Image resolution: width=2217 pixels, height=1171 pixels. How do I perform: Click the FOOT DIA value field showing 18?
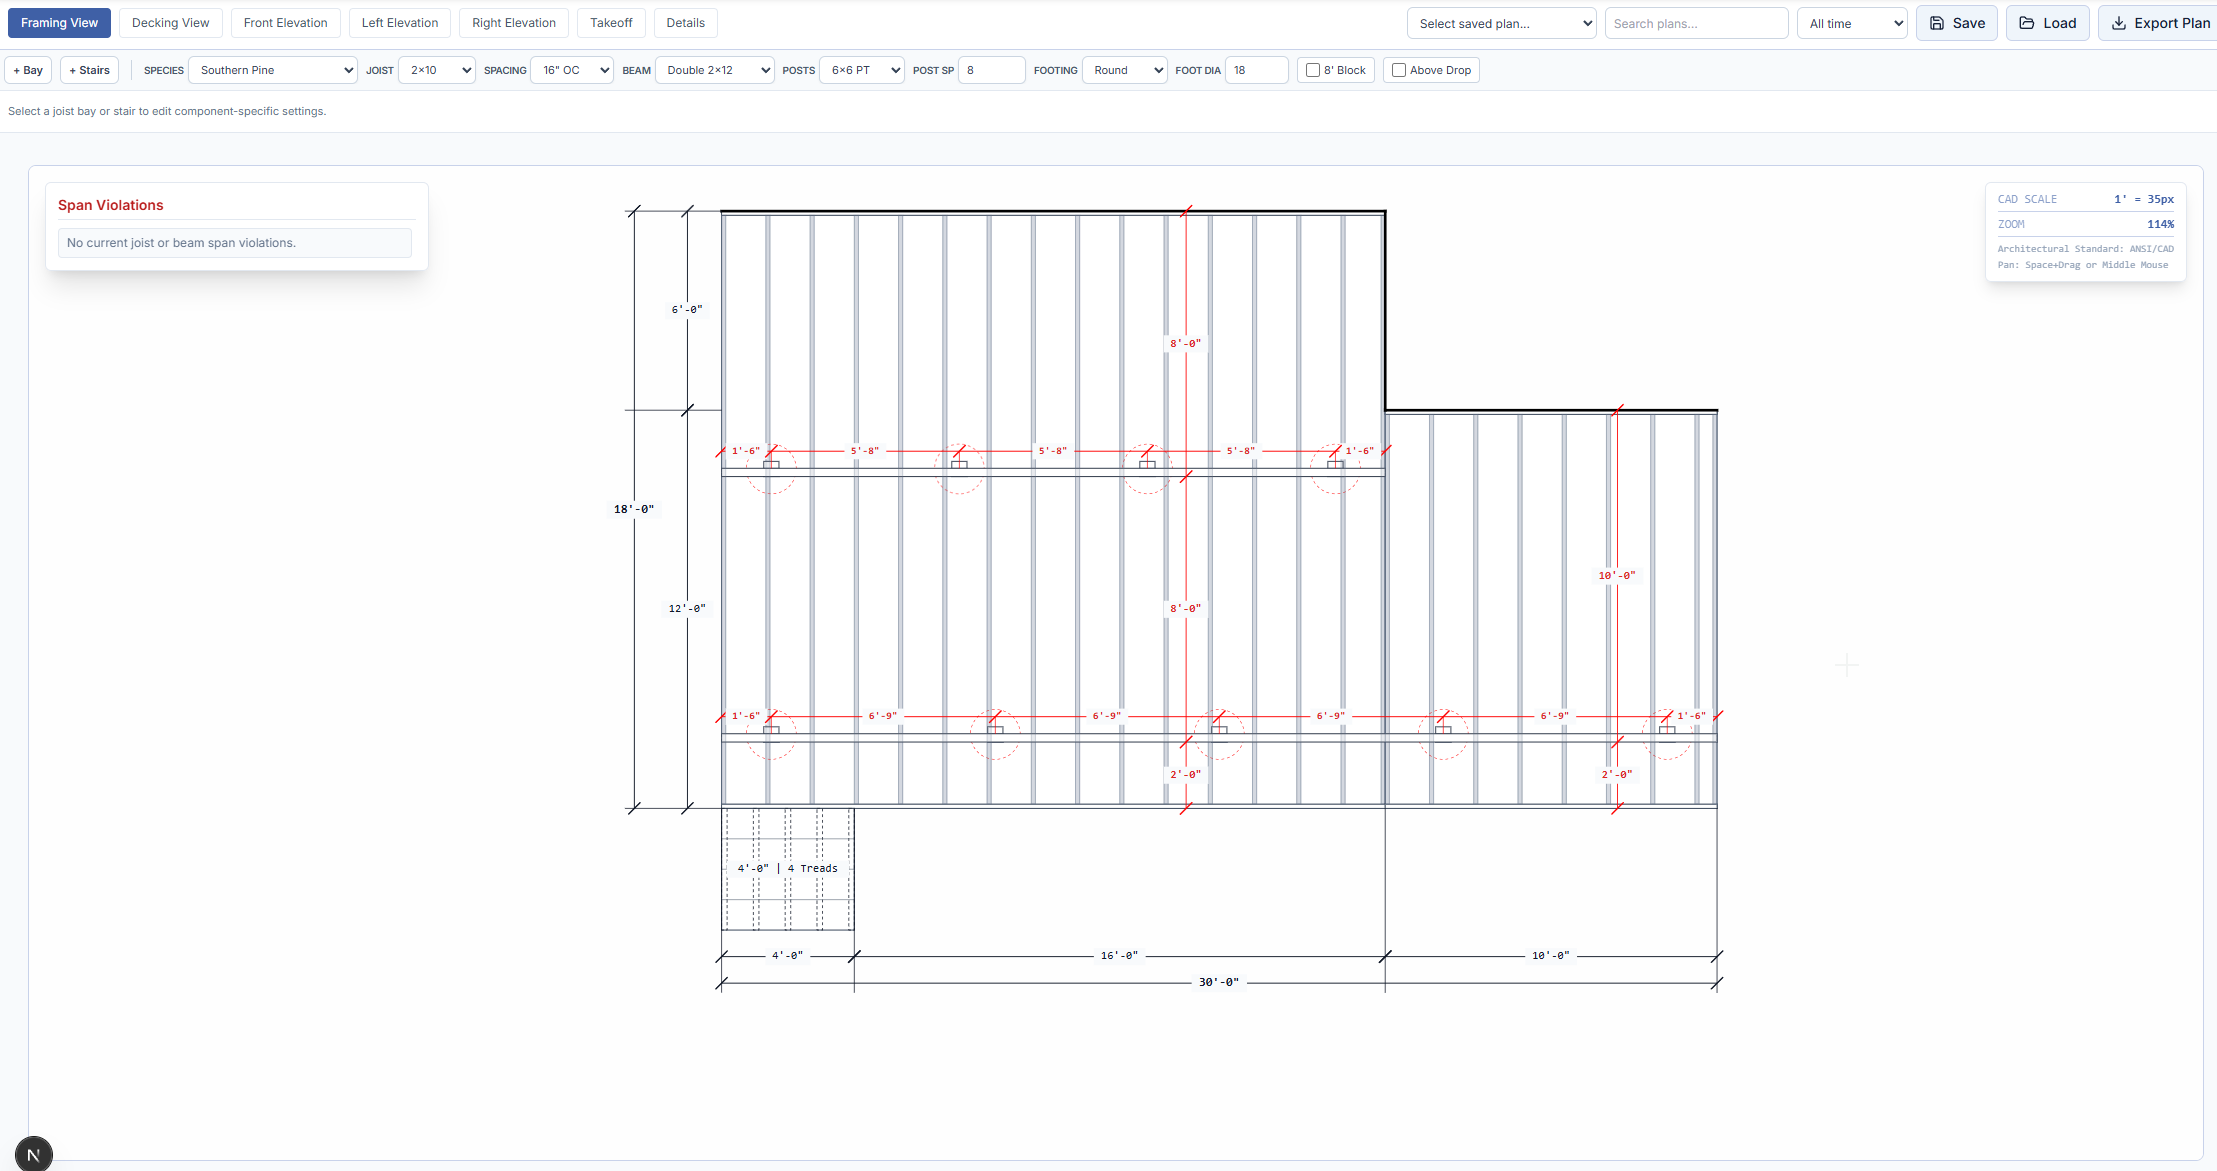1256,70
